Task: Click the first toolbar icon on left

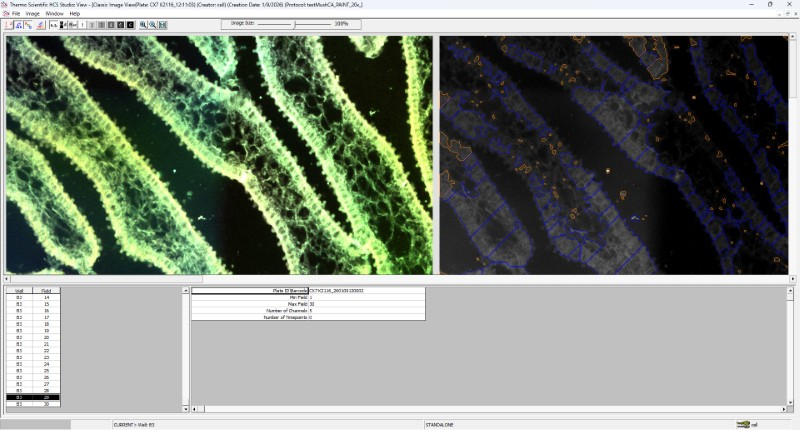Action: point(9,25)
